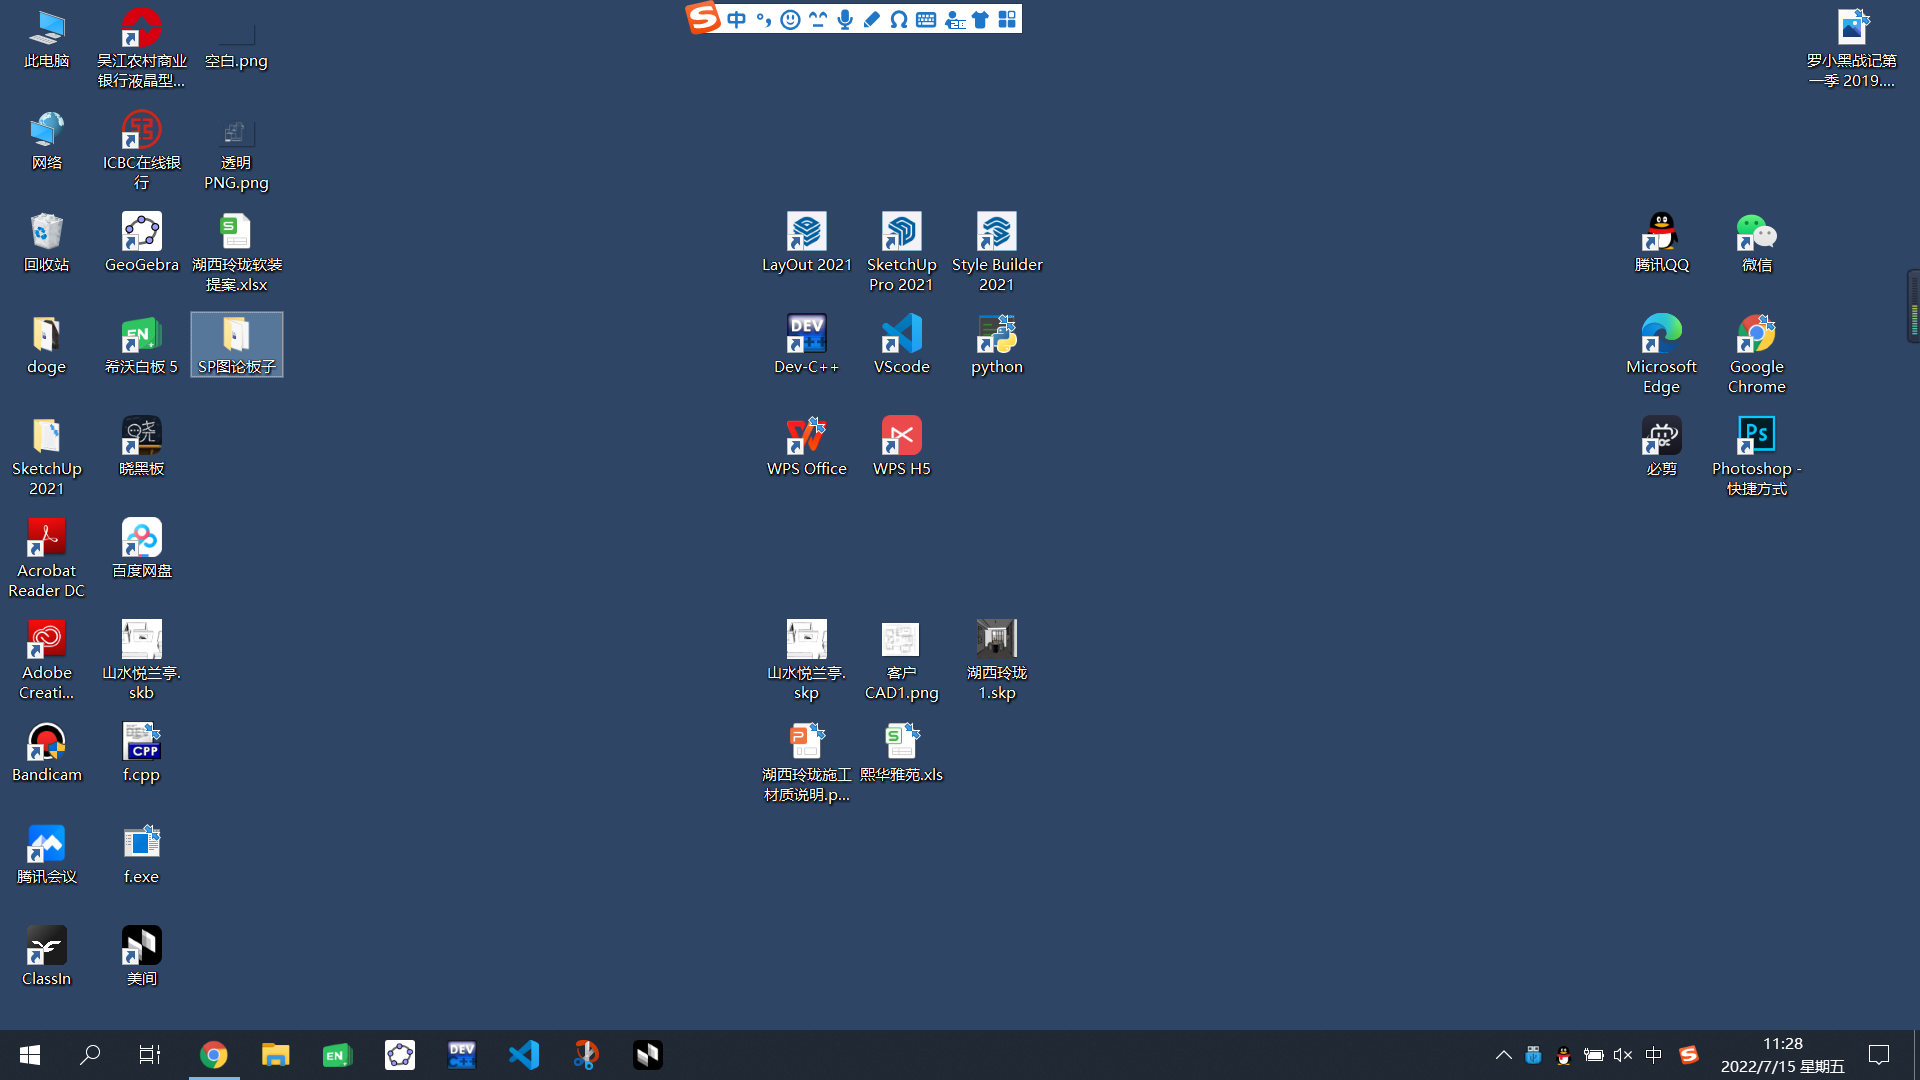
Task: Select the Bandicam desktop shortcut
Action: [46, 754]
